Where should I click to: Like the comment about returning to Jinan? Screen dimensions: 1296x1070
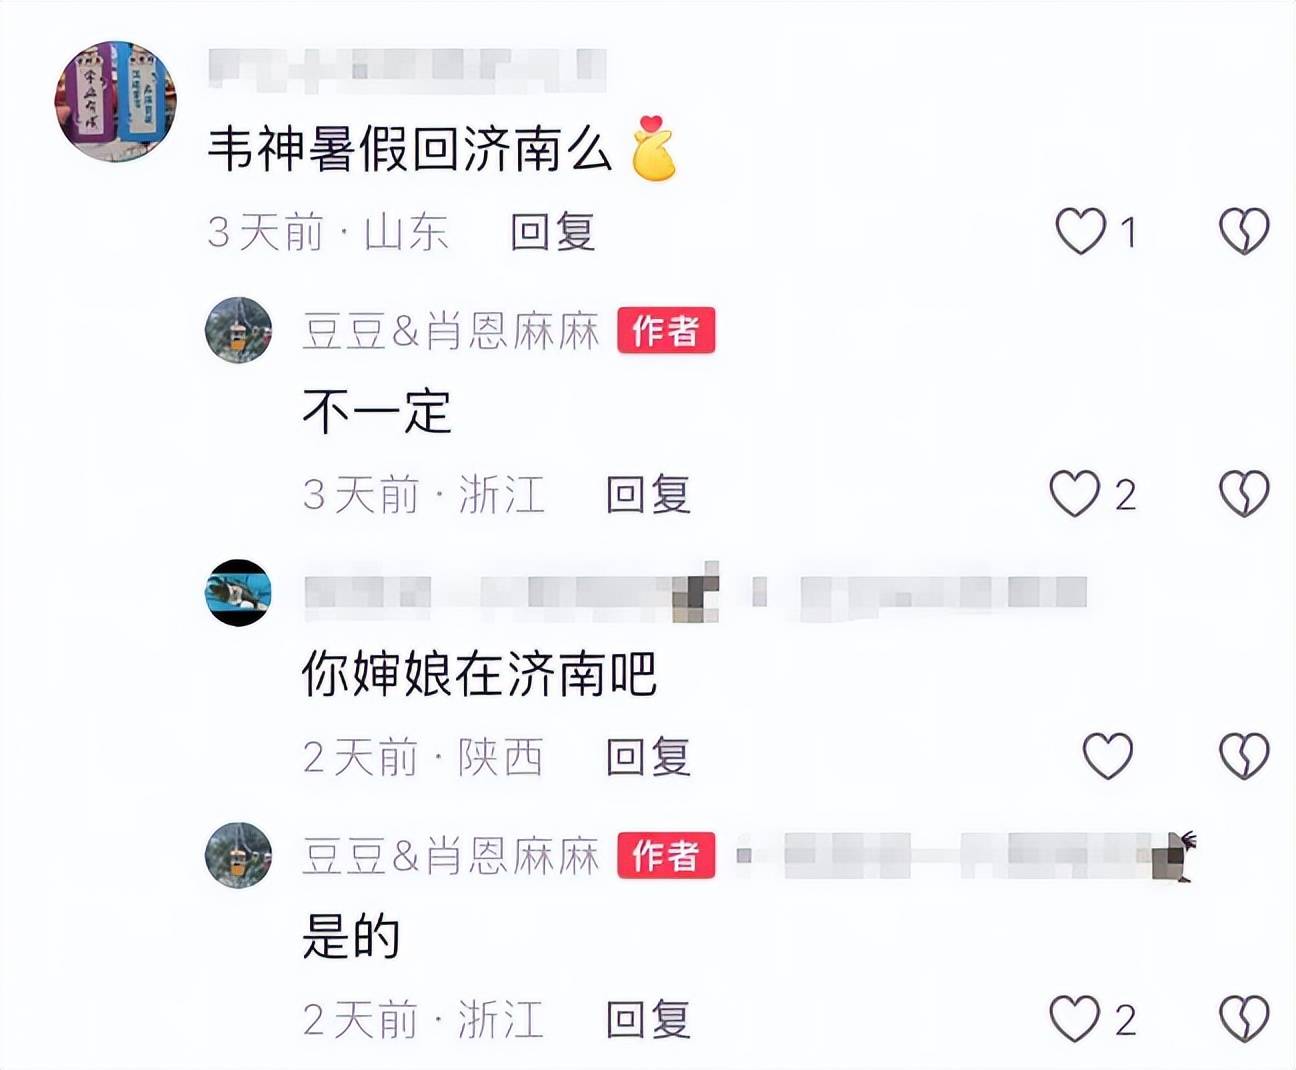[1081, 231]
